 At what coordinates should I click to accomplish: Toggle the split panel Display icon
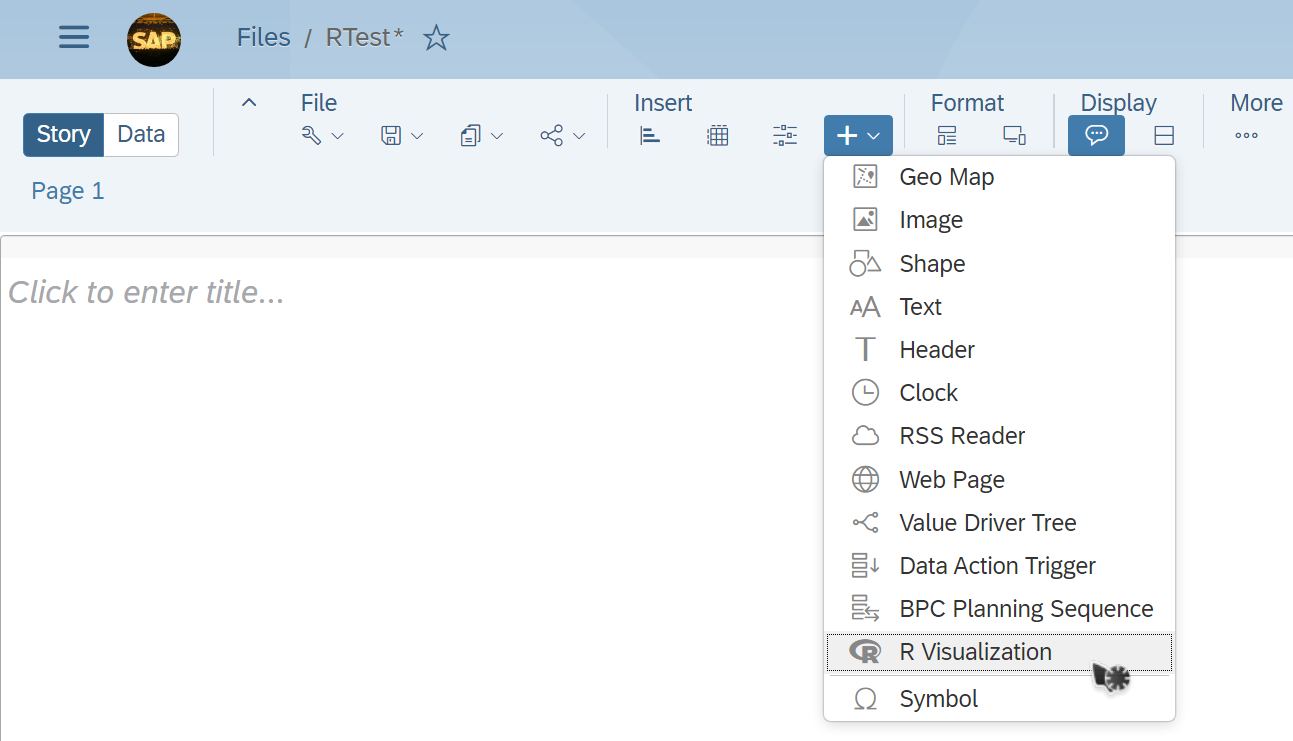(x=1164, y=136)
